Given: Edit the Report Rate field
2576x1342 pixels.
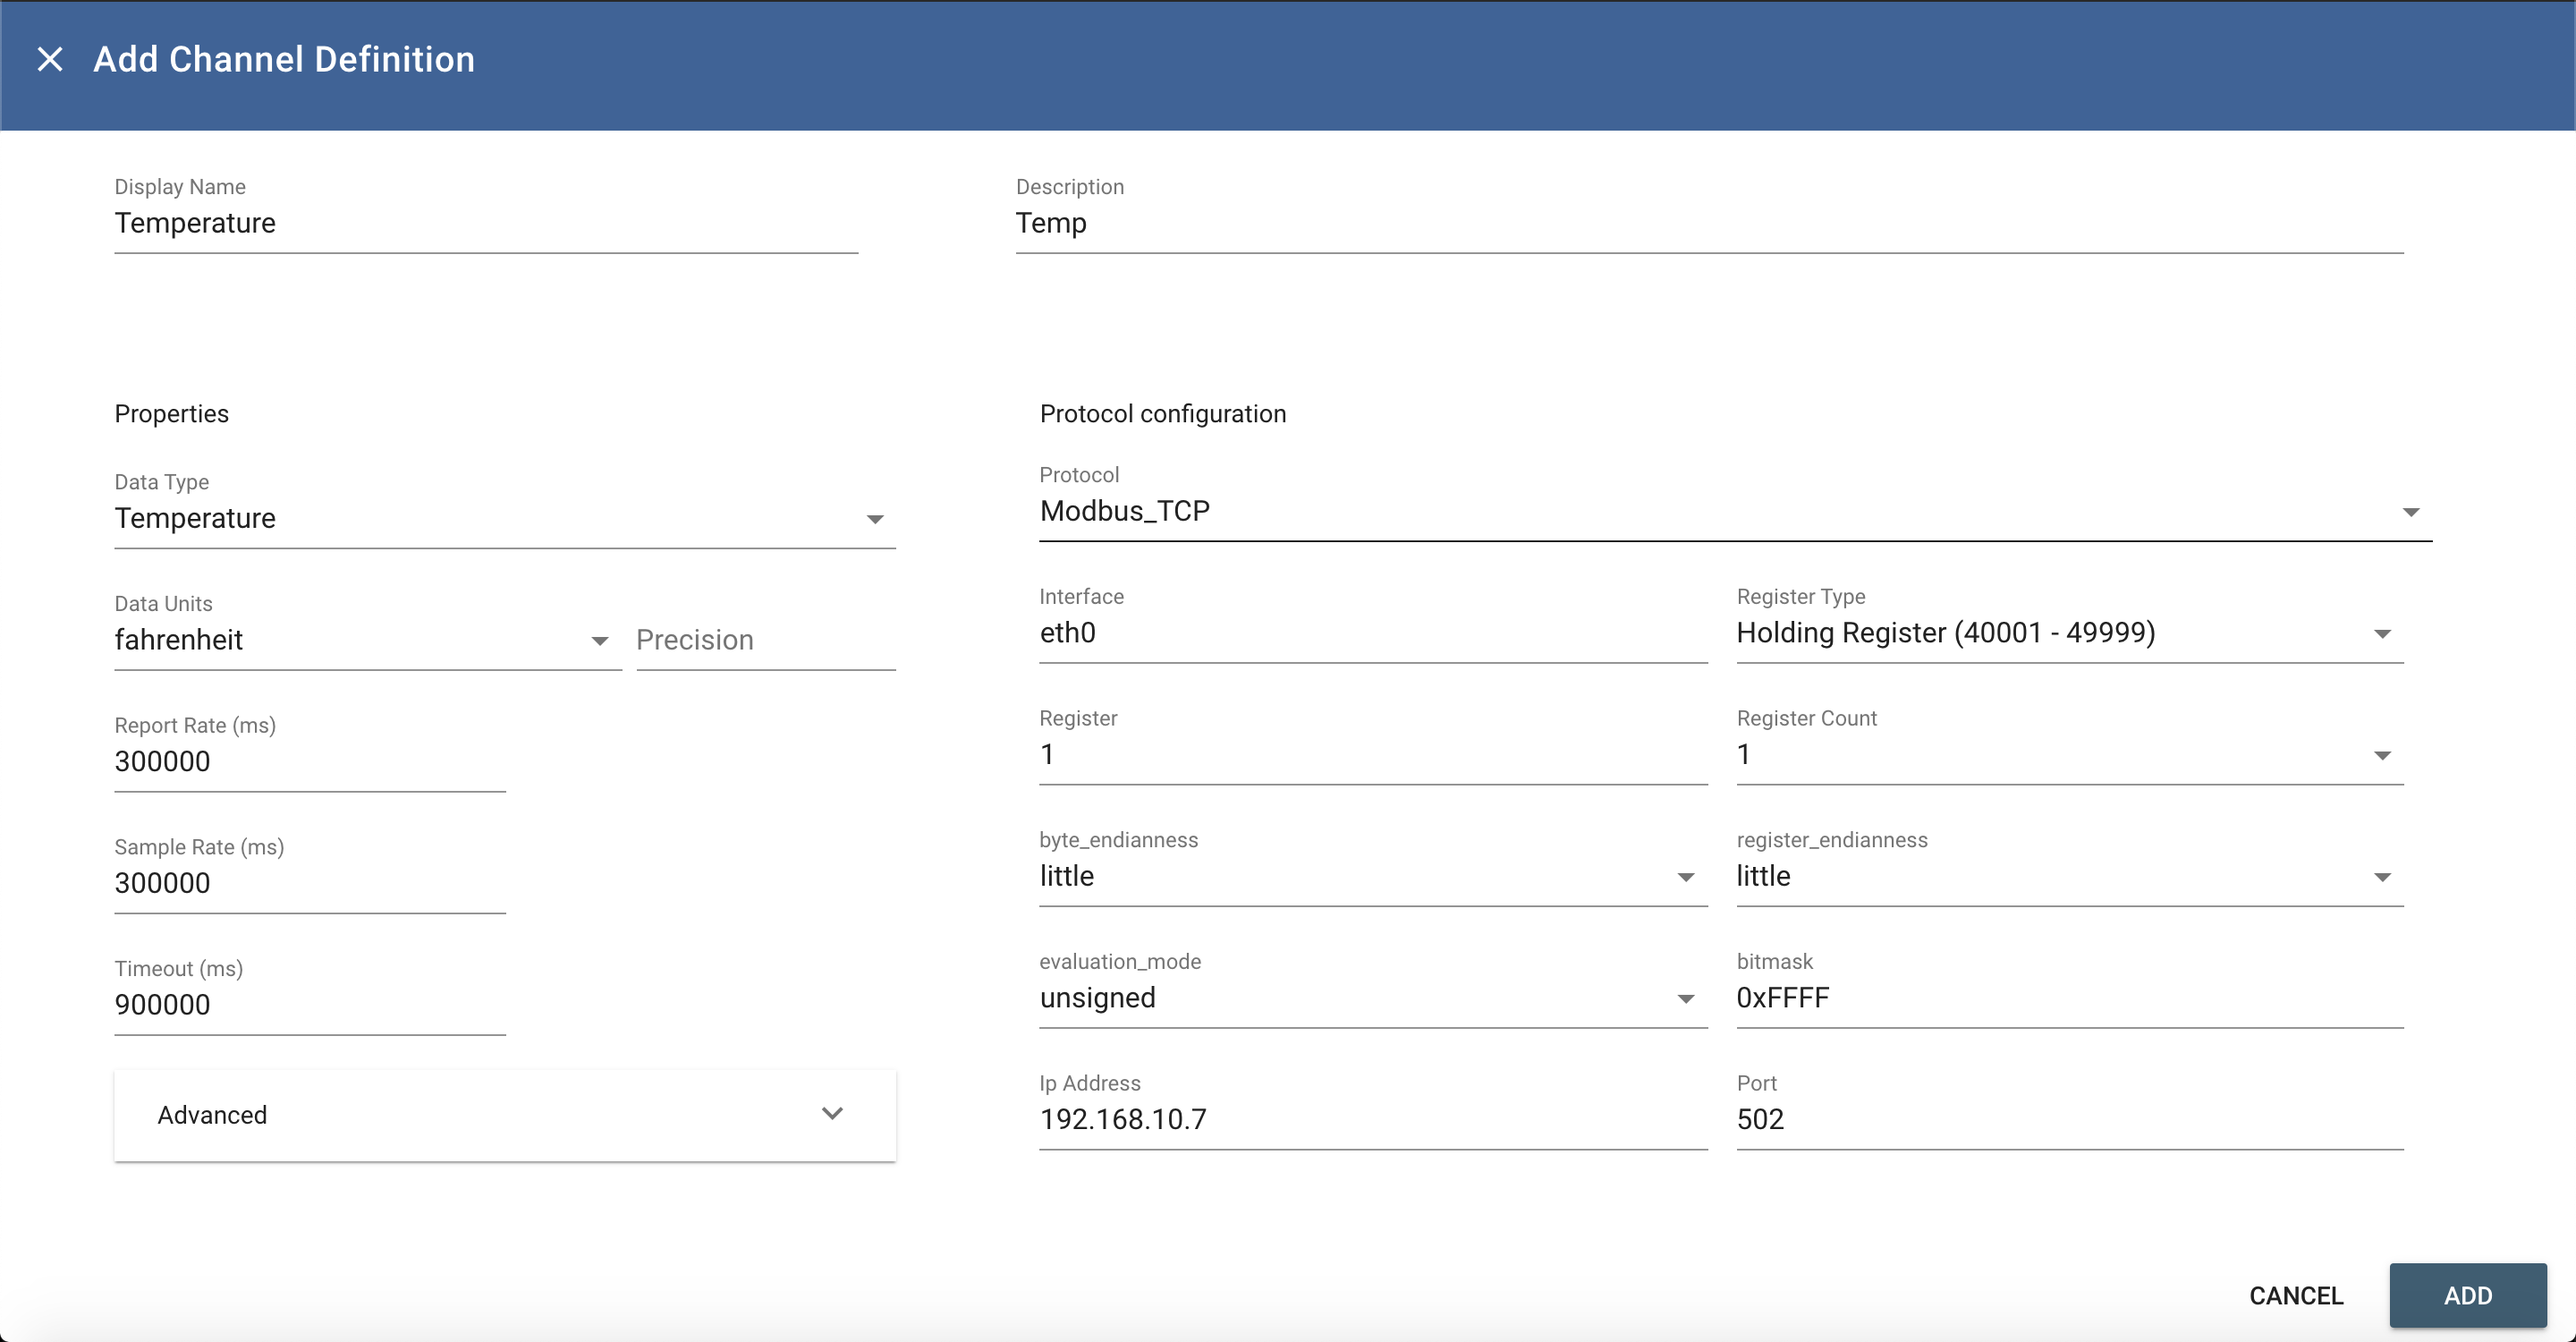Looking at the screenshot, I should (310, 762).
